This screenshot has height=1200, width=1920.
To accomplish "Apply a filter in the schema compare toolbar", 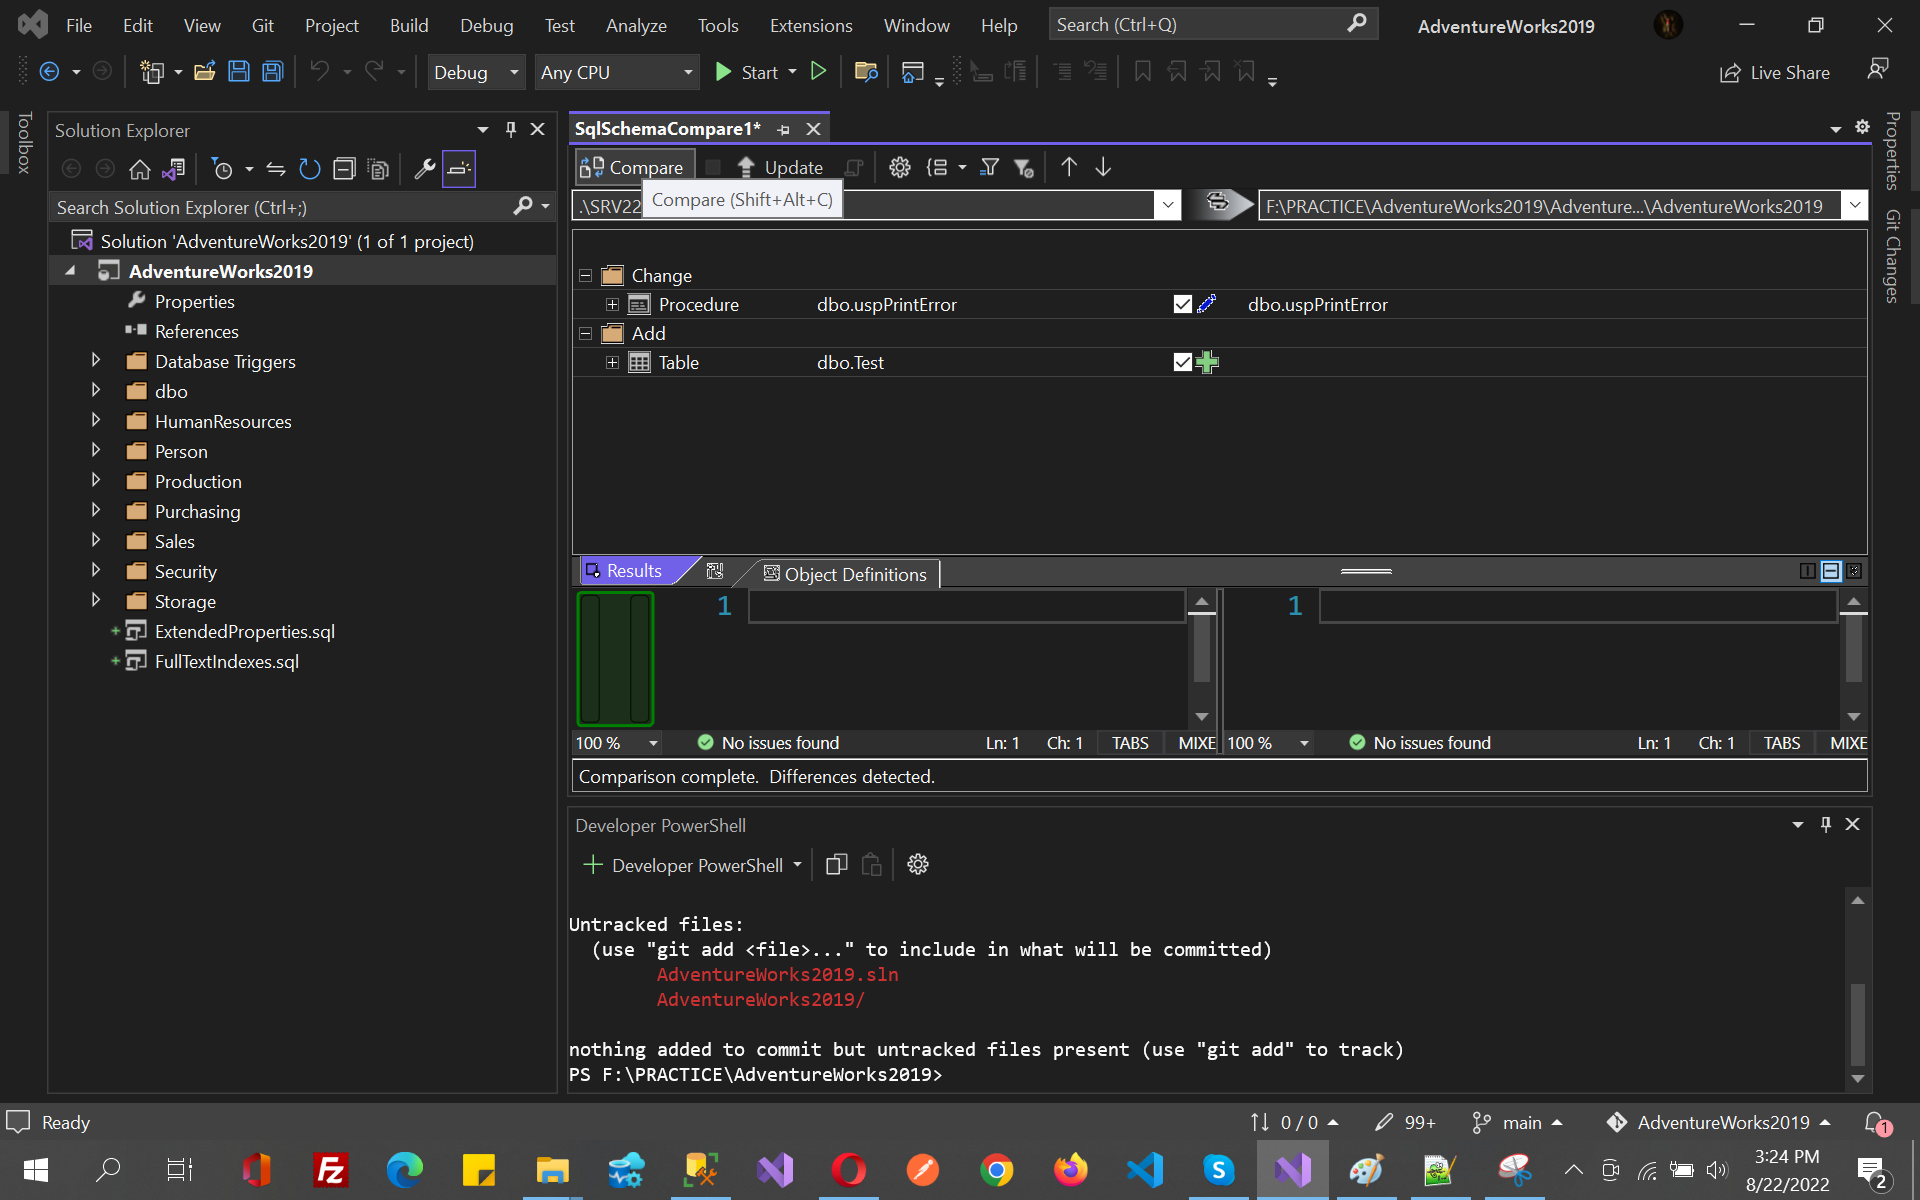I will pyautogui.click(x=988, y=167).
